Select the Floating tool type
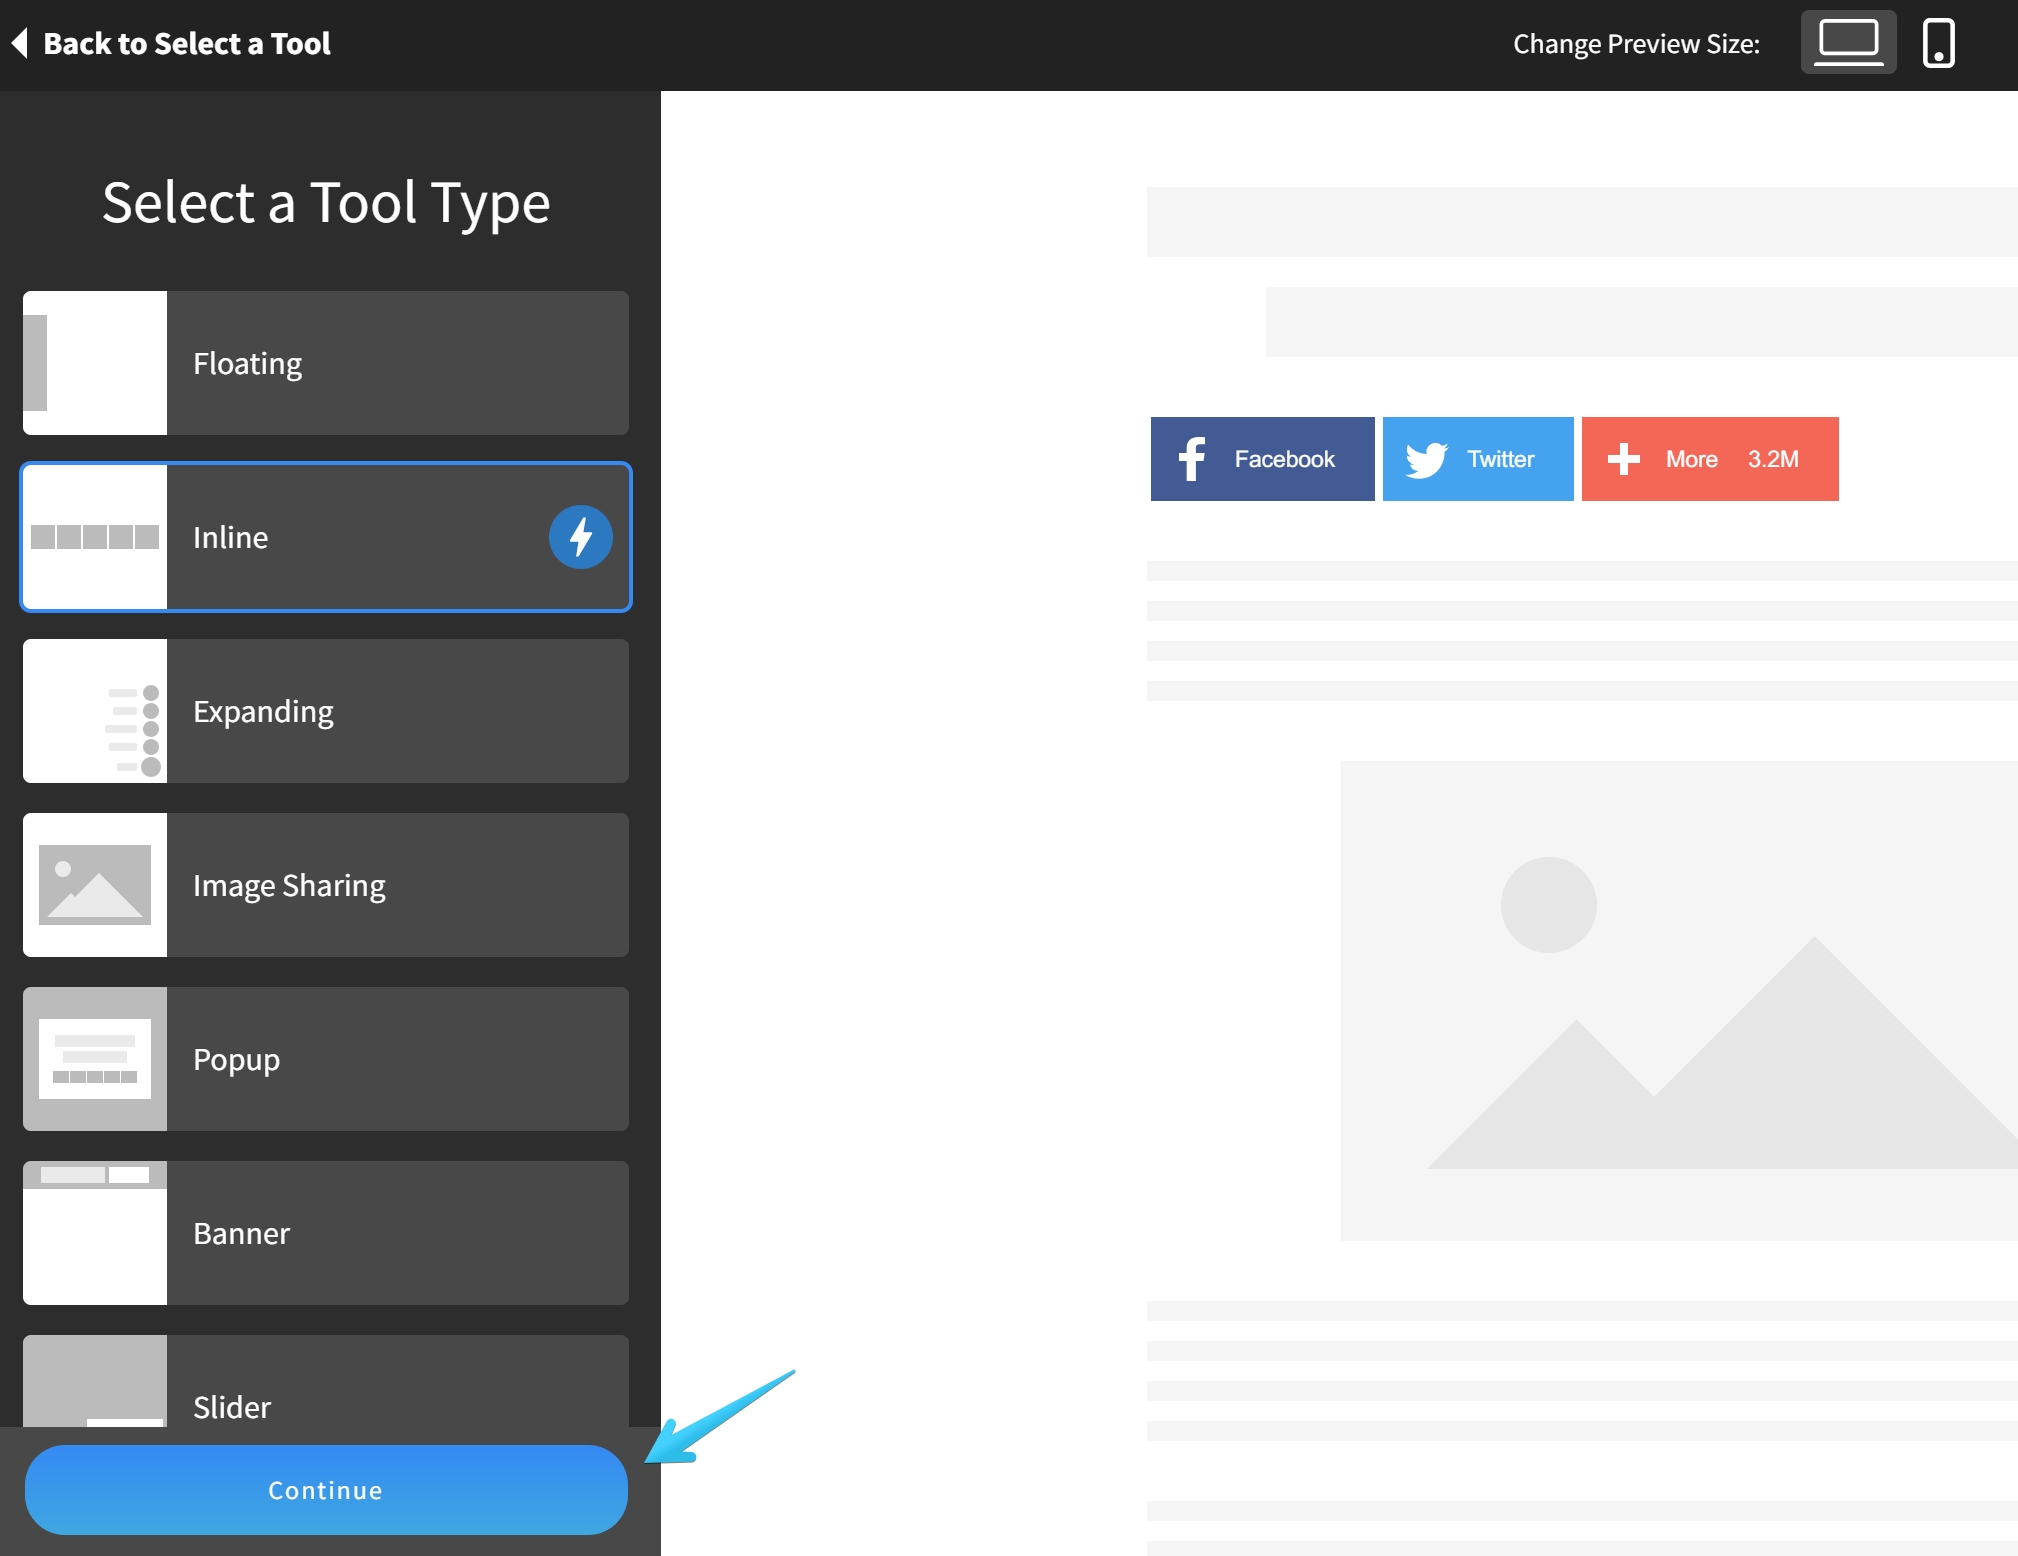 (396, 363)
